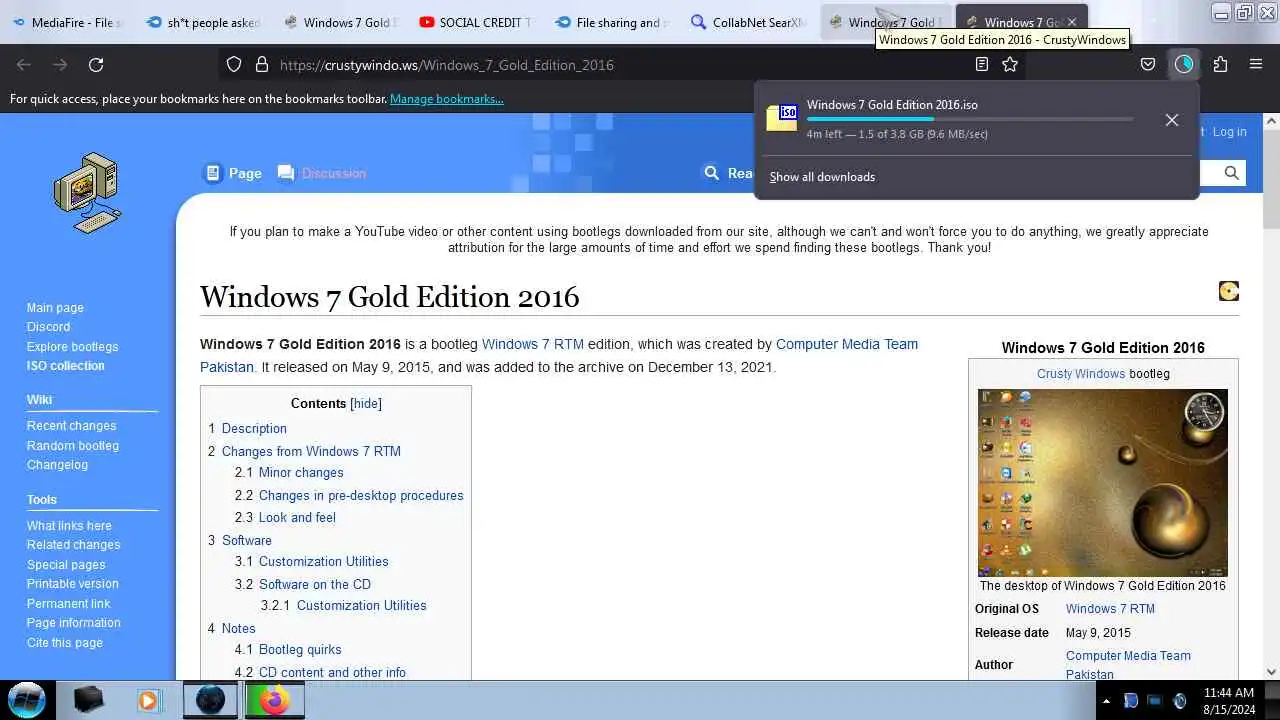Screen dimensions: 1280x720
Task: Click the Firefox taskbar icon
Action: (x=273, y=700)
